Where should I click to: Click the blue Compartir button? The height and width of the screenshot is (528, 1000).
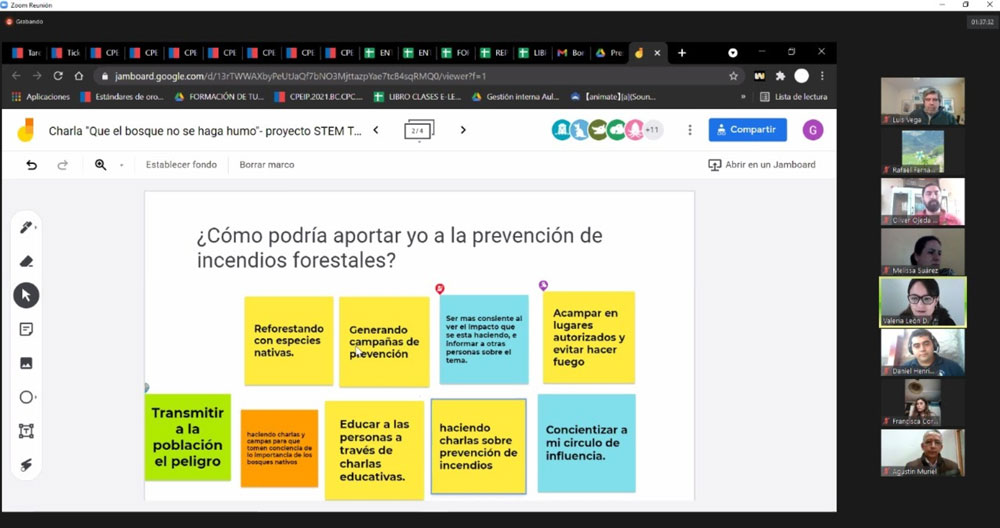pyautogui.click(x=747, y=130)
